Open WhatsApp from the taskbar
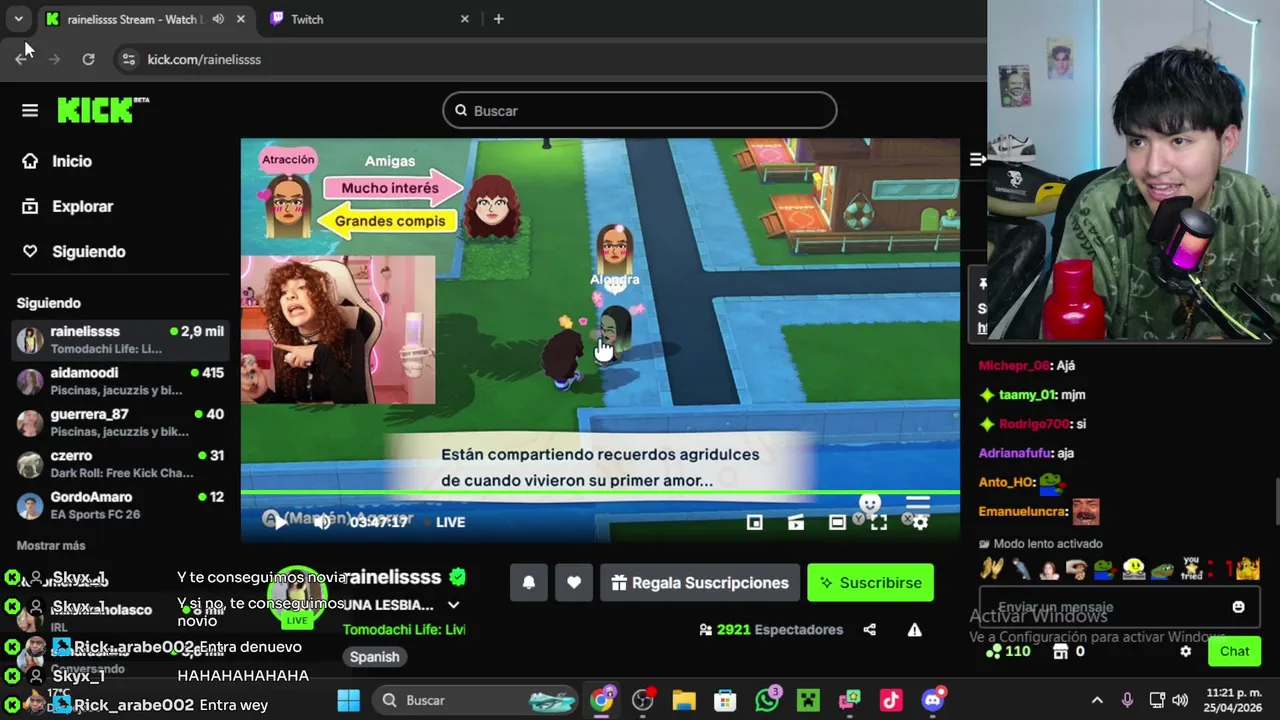Viewport: 1280px width, 720px height. tap(767, 700)
